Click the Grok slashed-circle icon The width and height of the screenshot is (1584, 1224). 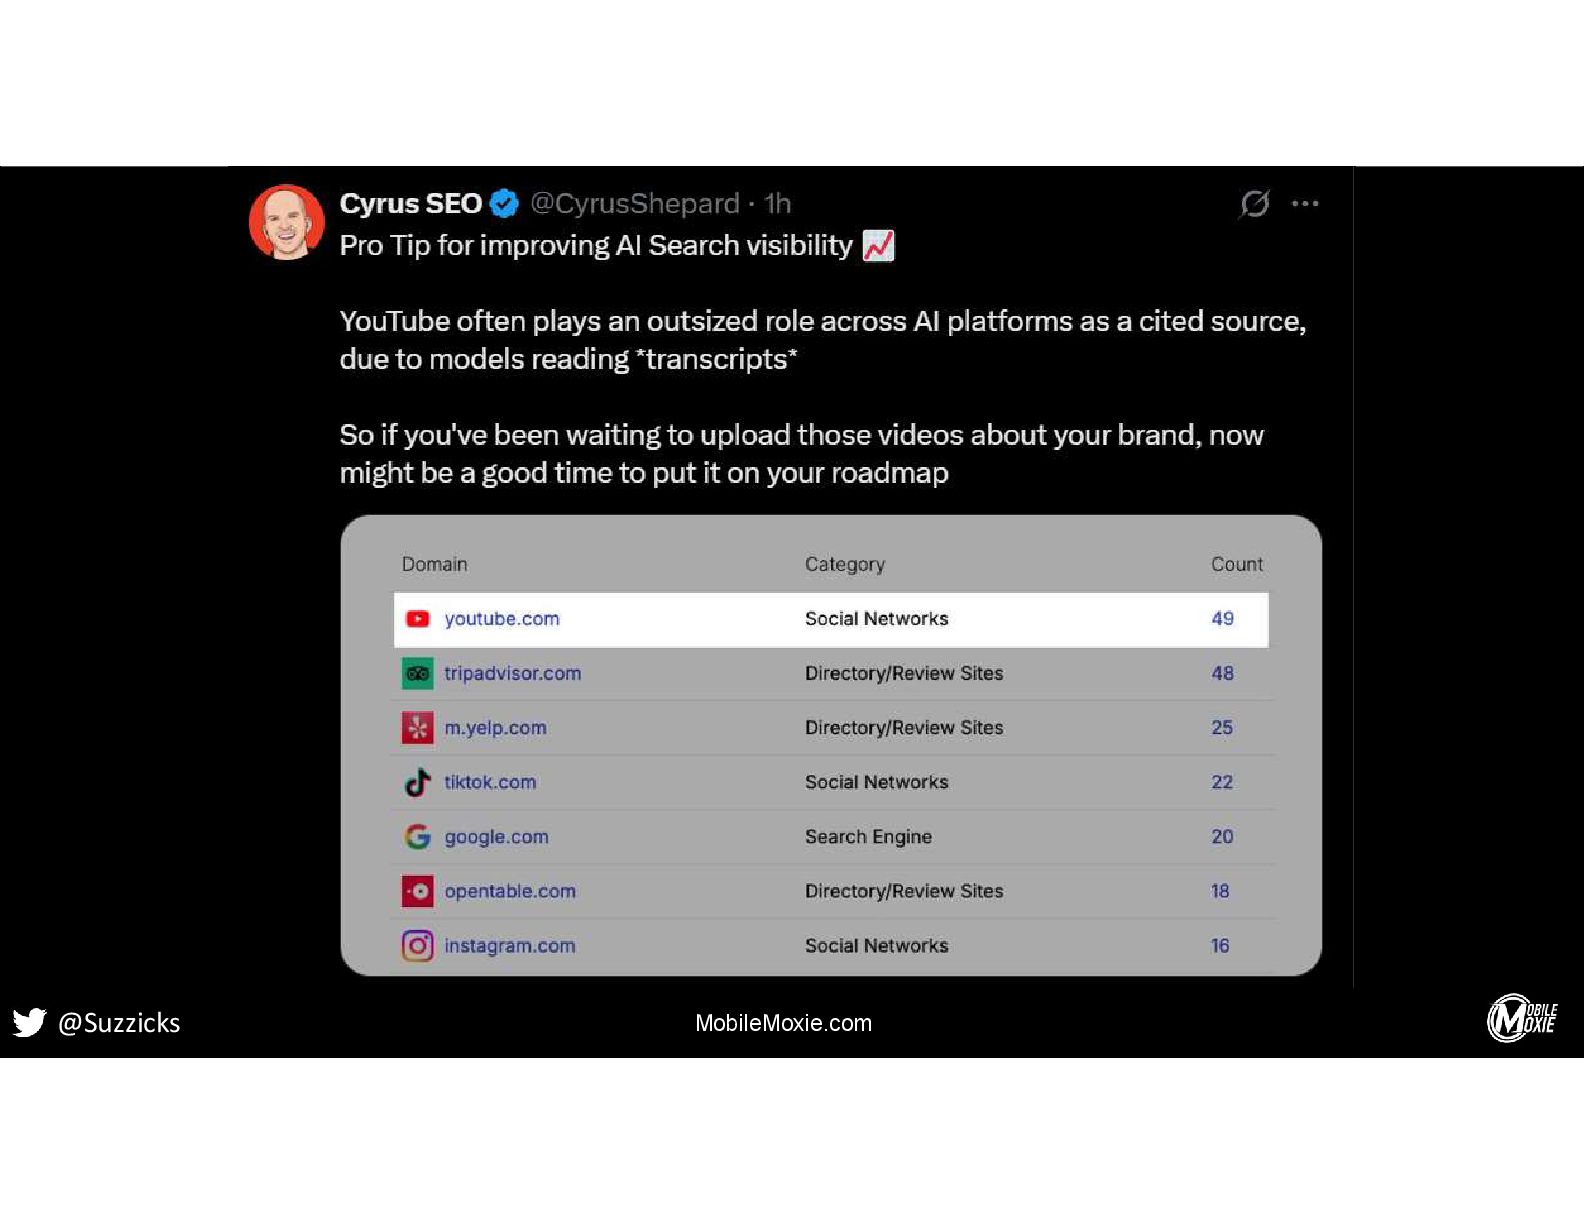click(1254, 204)
